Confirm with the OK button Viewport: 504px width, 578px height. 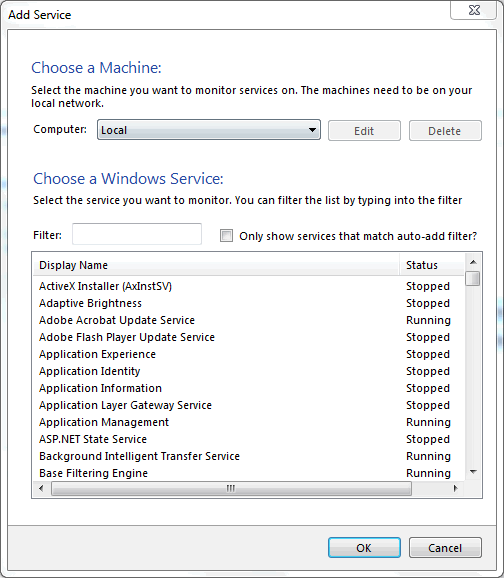[x=364, y=547]
